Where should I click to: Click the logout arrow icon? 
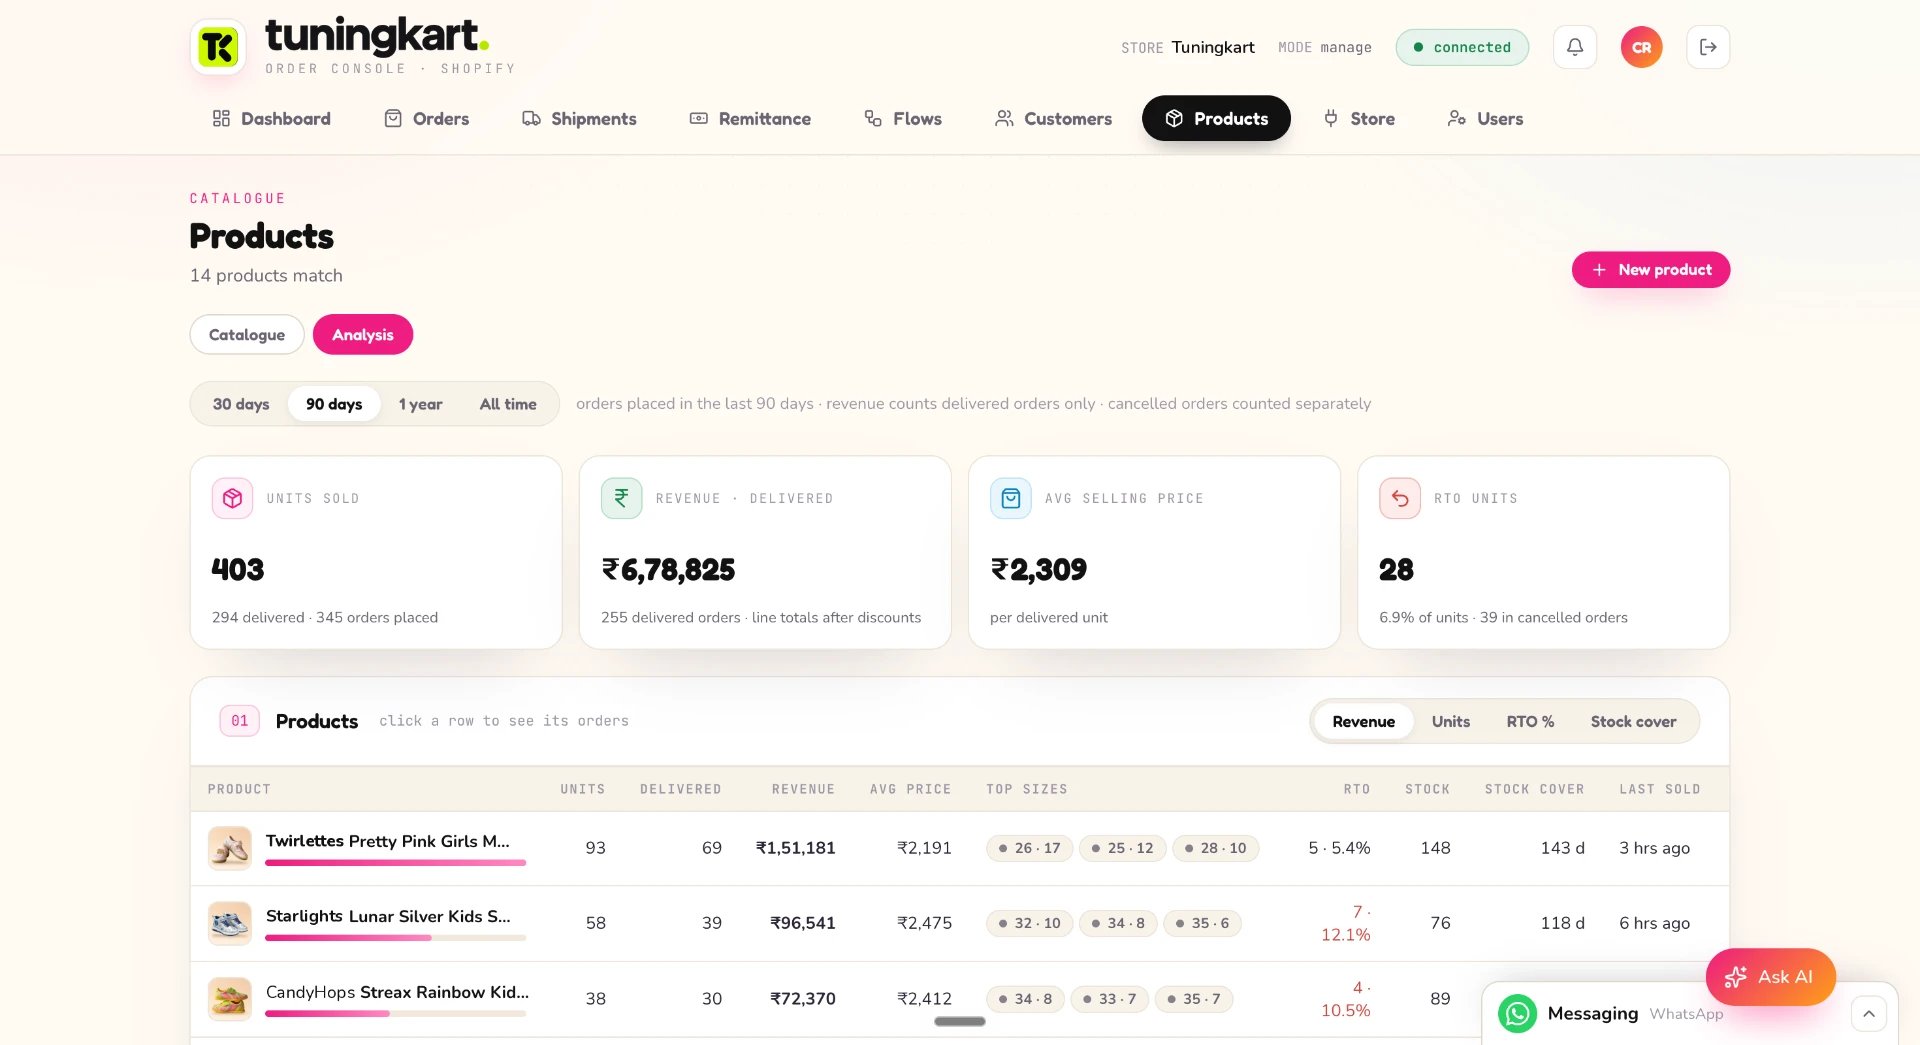tap(1708, 47)
